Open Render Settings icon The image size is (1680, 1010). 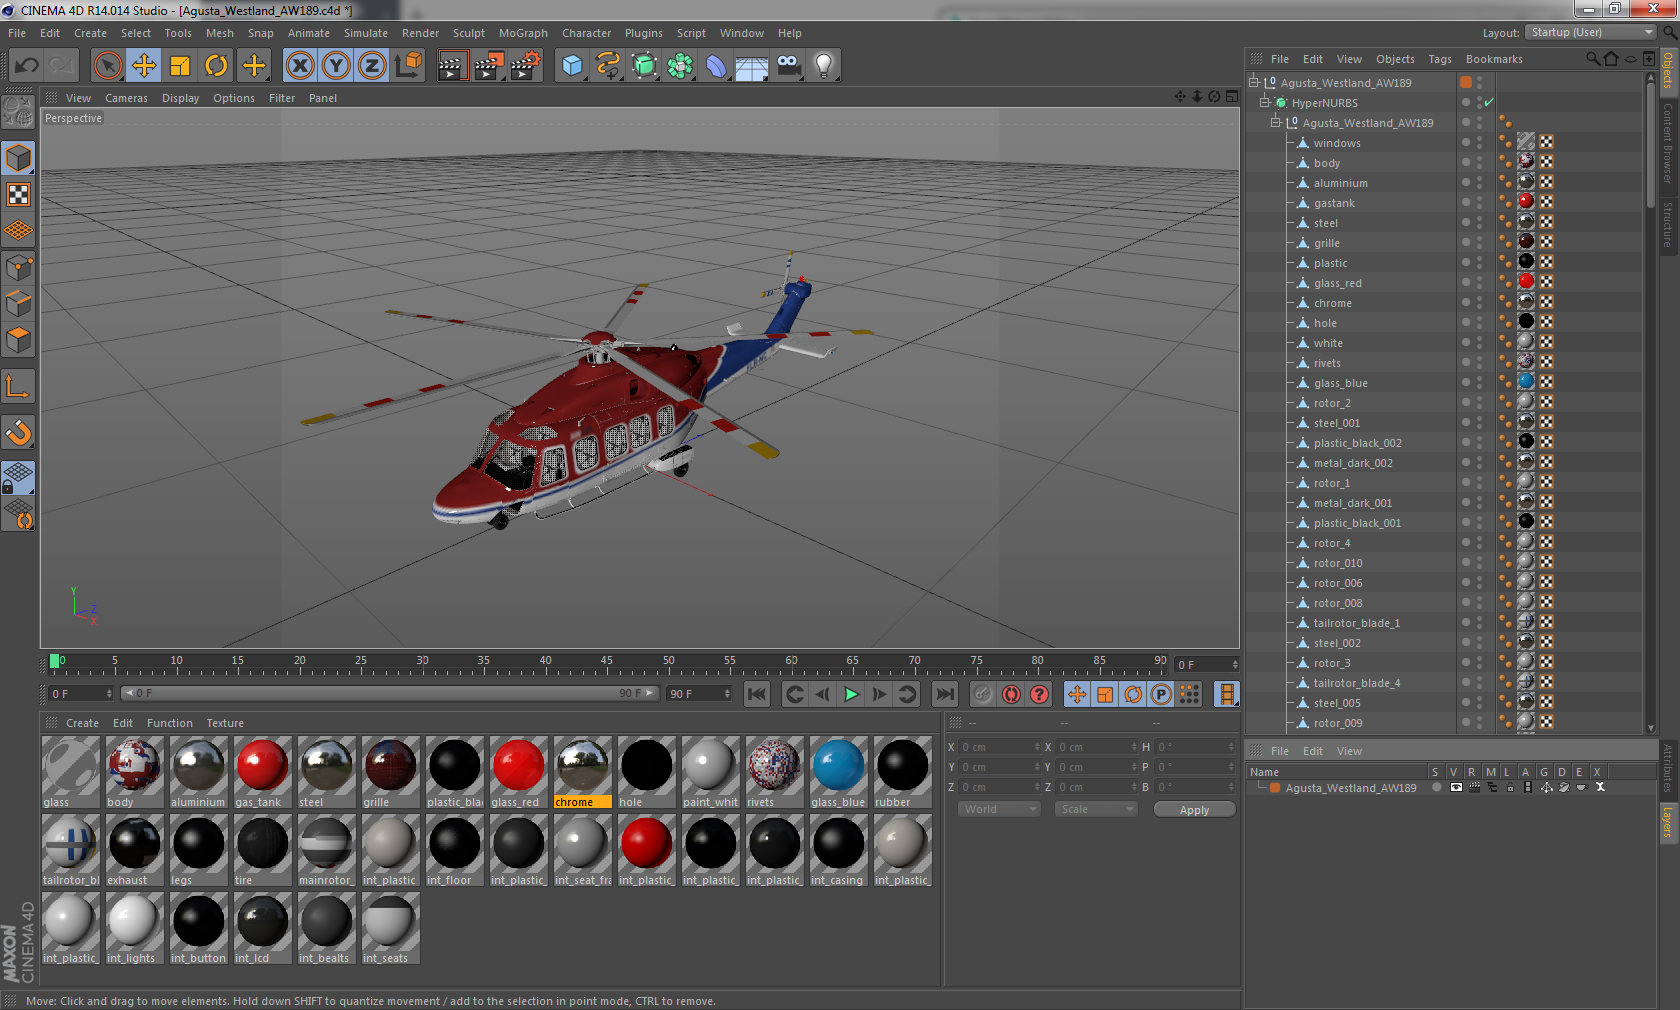tap(525, 66)
